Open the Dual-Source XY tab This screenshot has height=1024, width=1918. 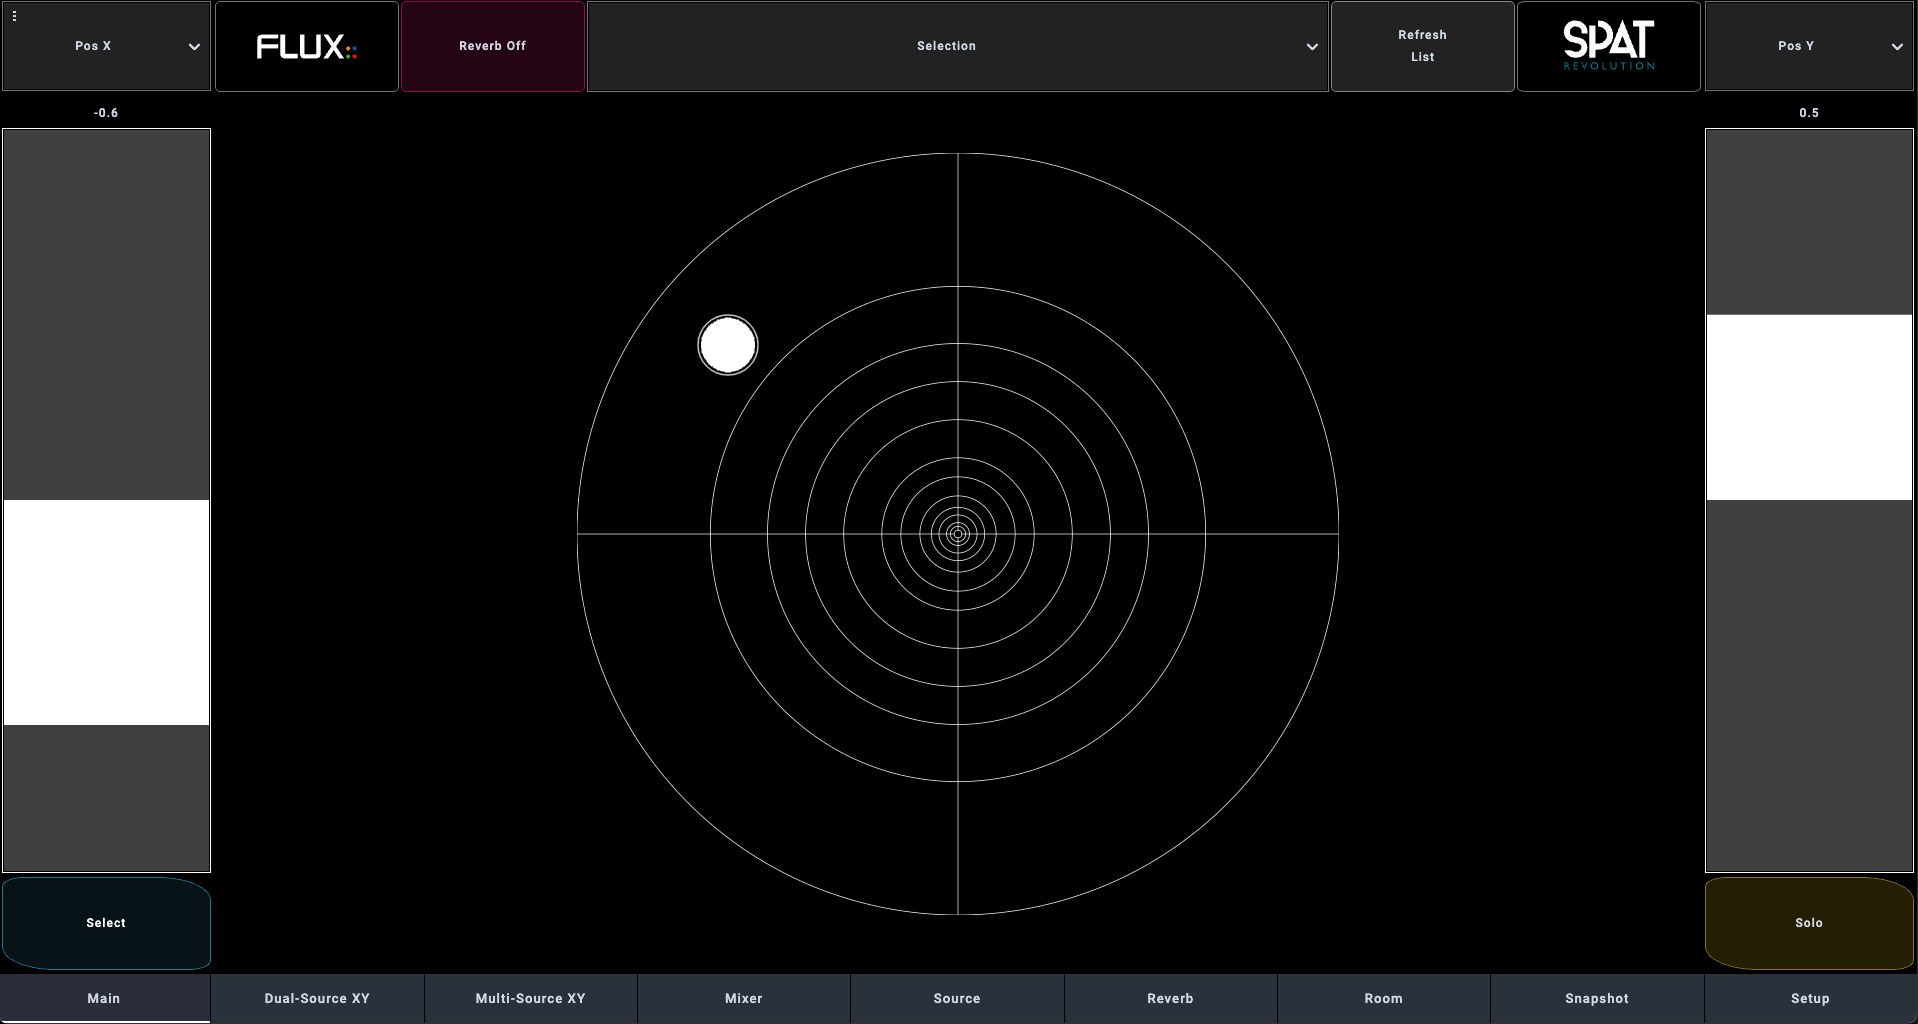pos(317,999)
